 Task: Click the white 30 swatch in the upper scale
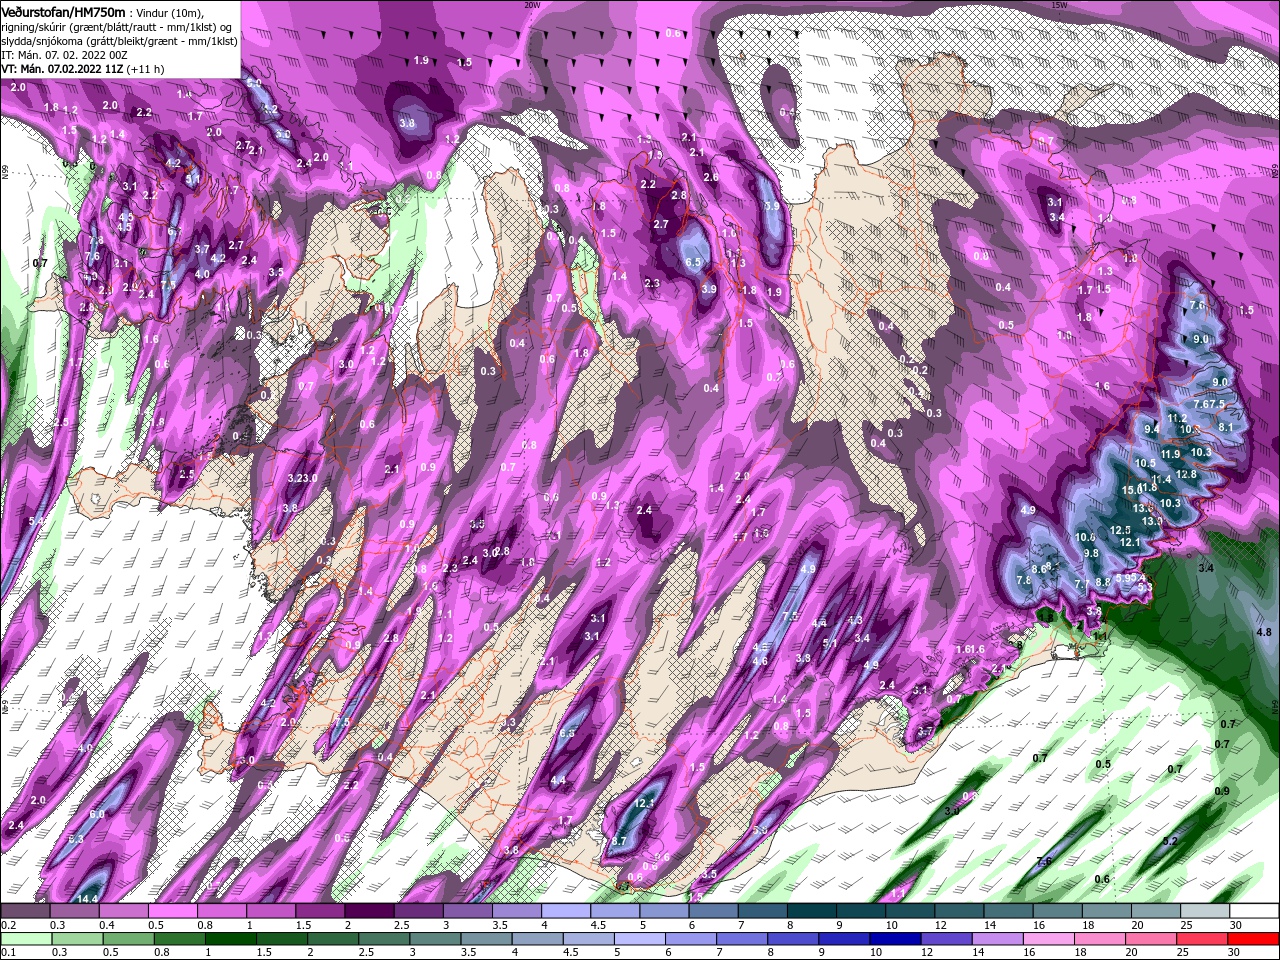coord(1254,911)
